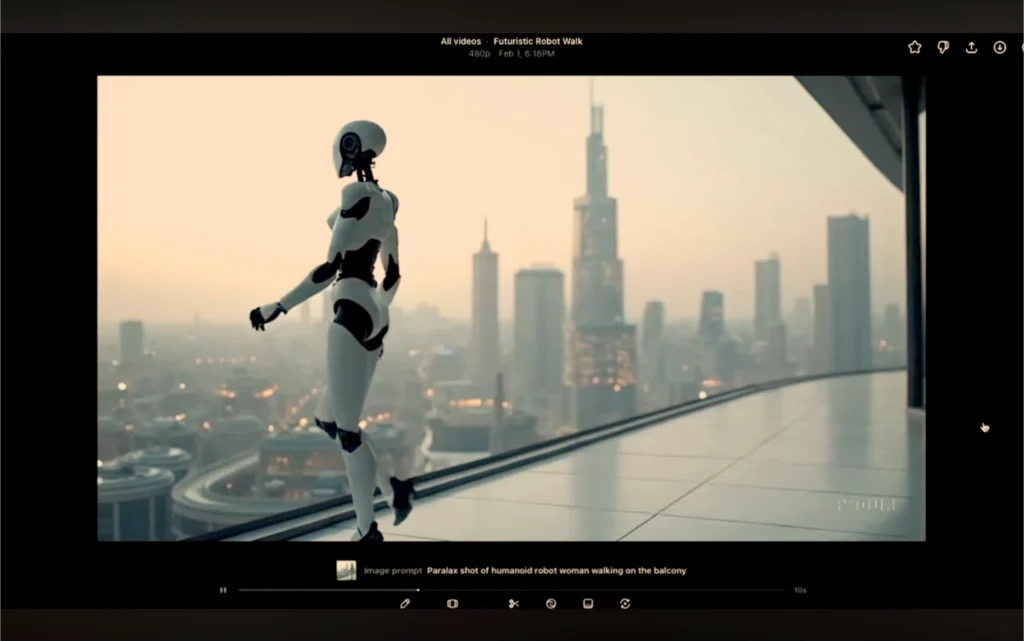Go back to All videos
The width and height of the screenshot is (1024, 641).
(460, 41)
